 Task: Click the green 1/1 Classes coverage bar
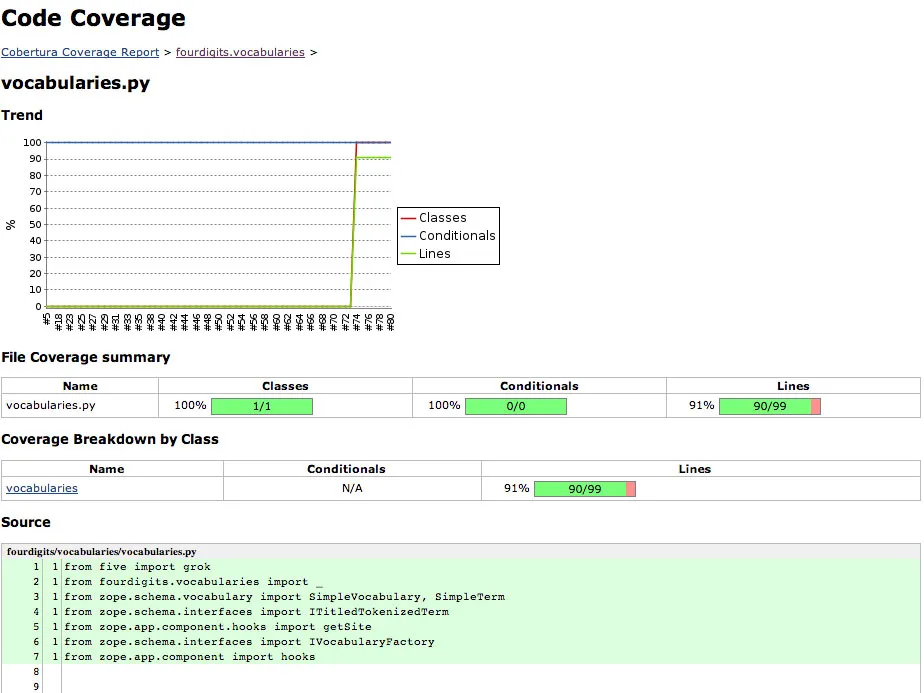[261, 406]
